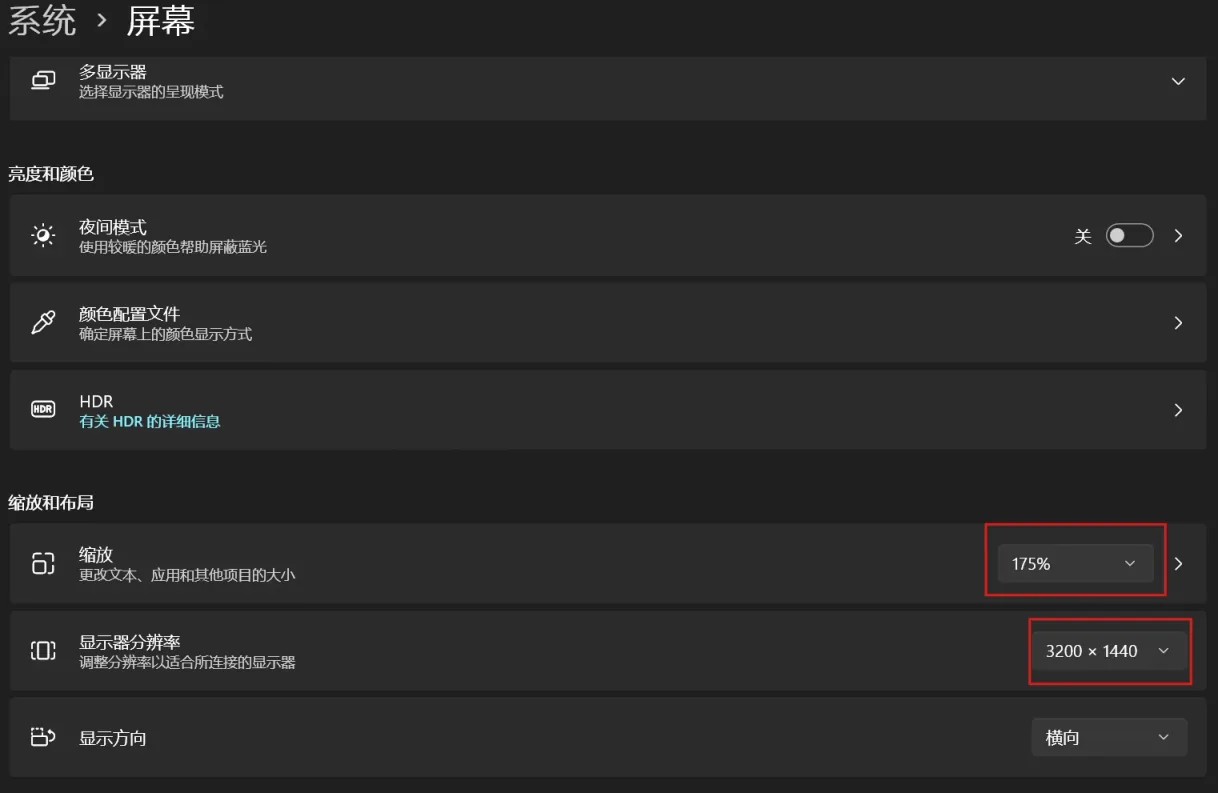Click the scale (缩放) icon
The width and height of the screenshot is (1218, 793).
(x=43, y=564)
